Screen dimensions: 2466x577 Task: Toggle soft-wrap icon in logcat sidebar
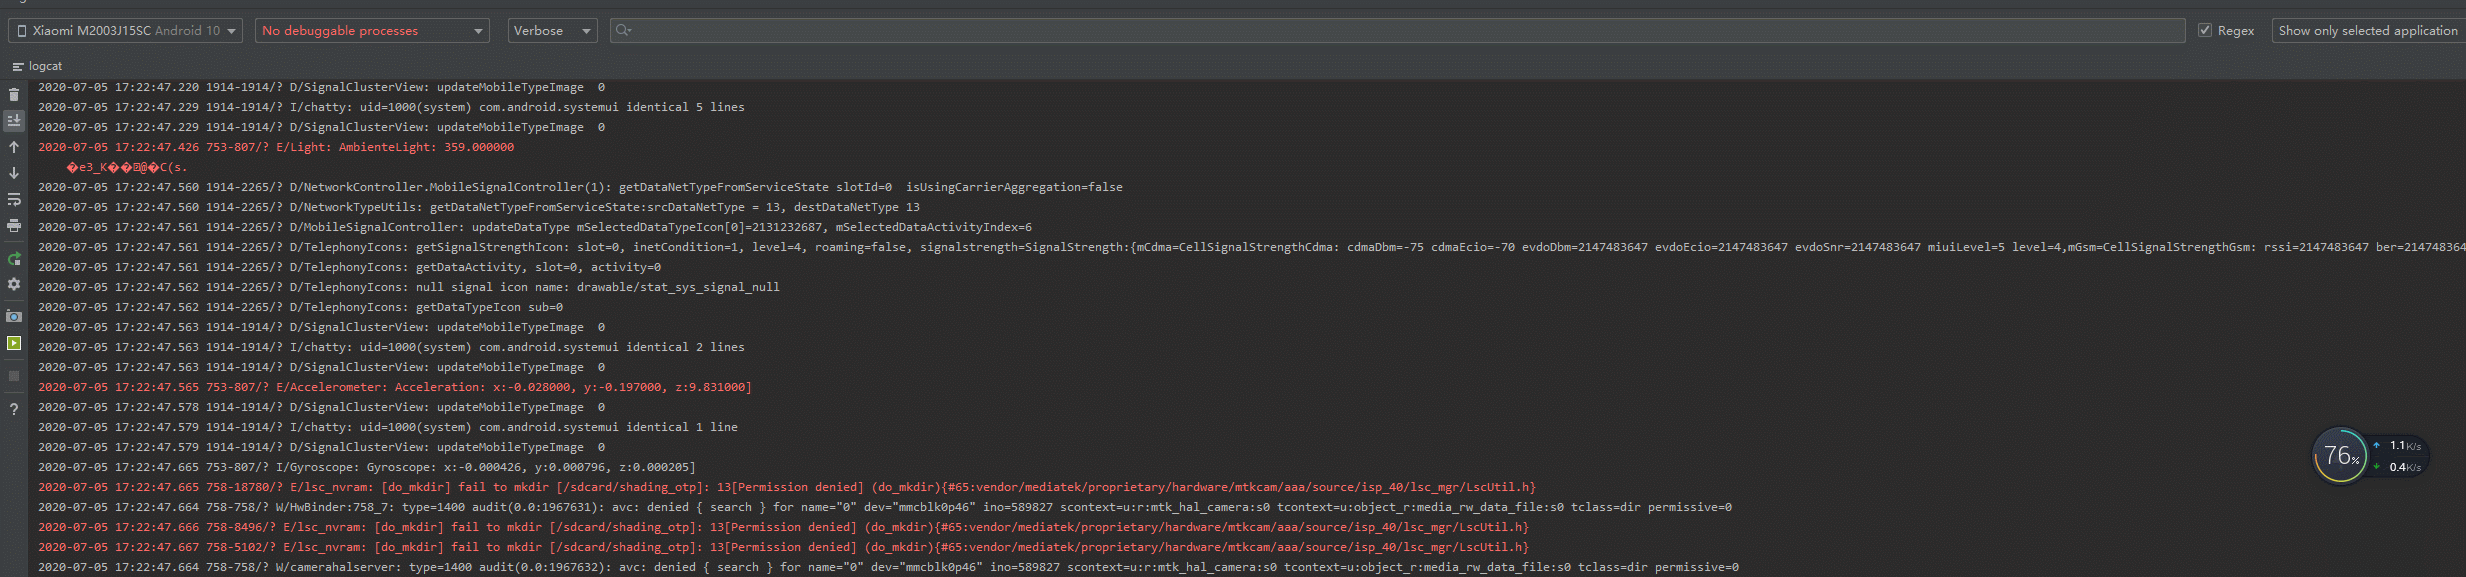[14, 200]
